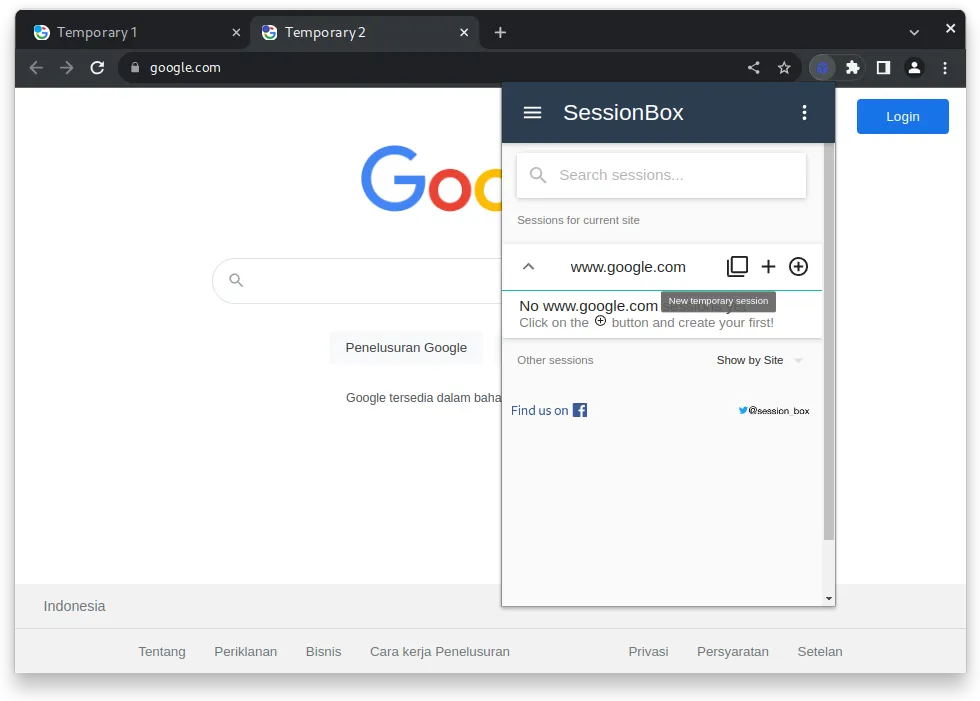980x701 pixels.
Task: Open the SessionBox hamburger menu
Action: (x=532, y=112)
